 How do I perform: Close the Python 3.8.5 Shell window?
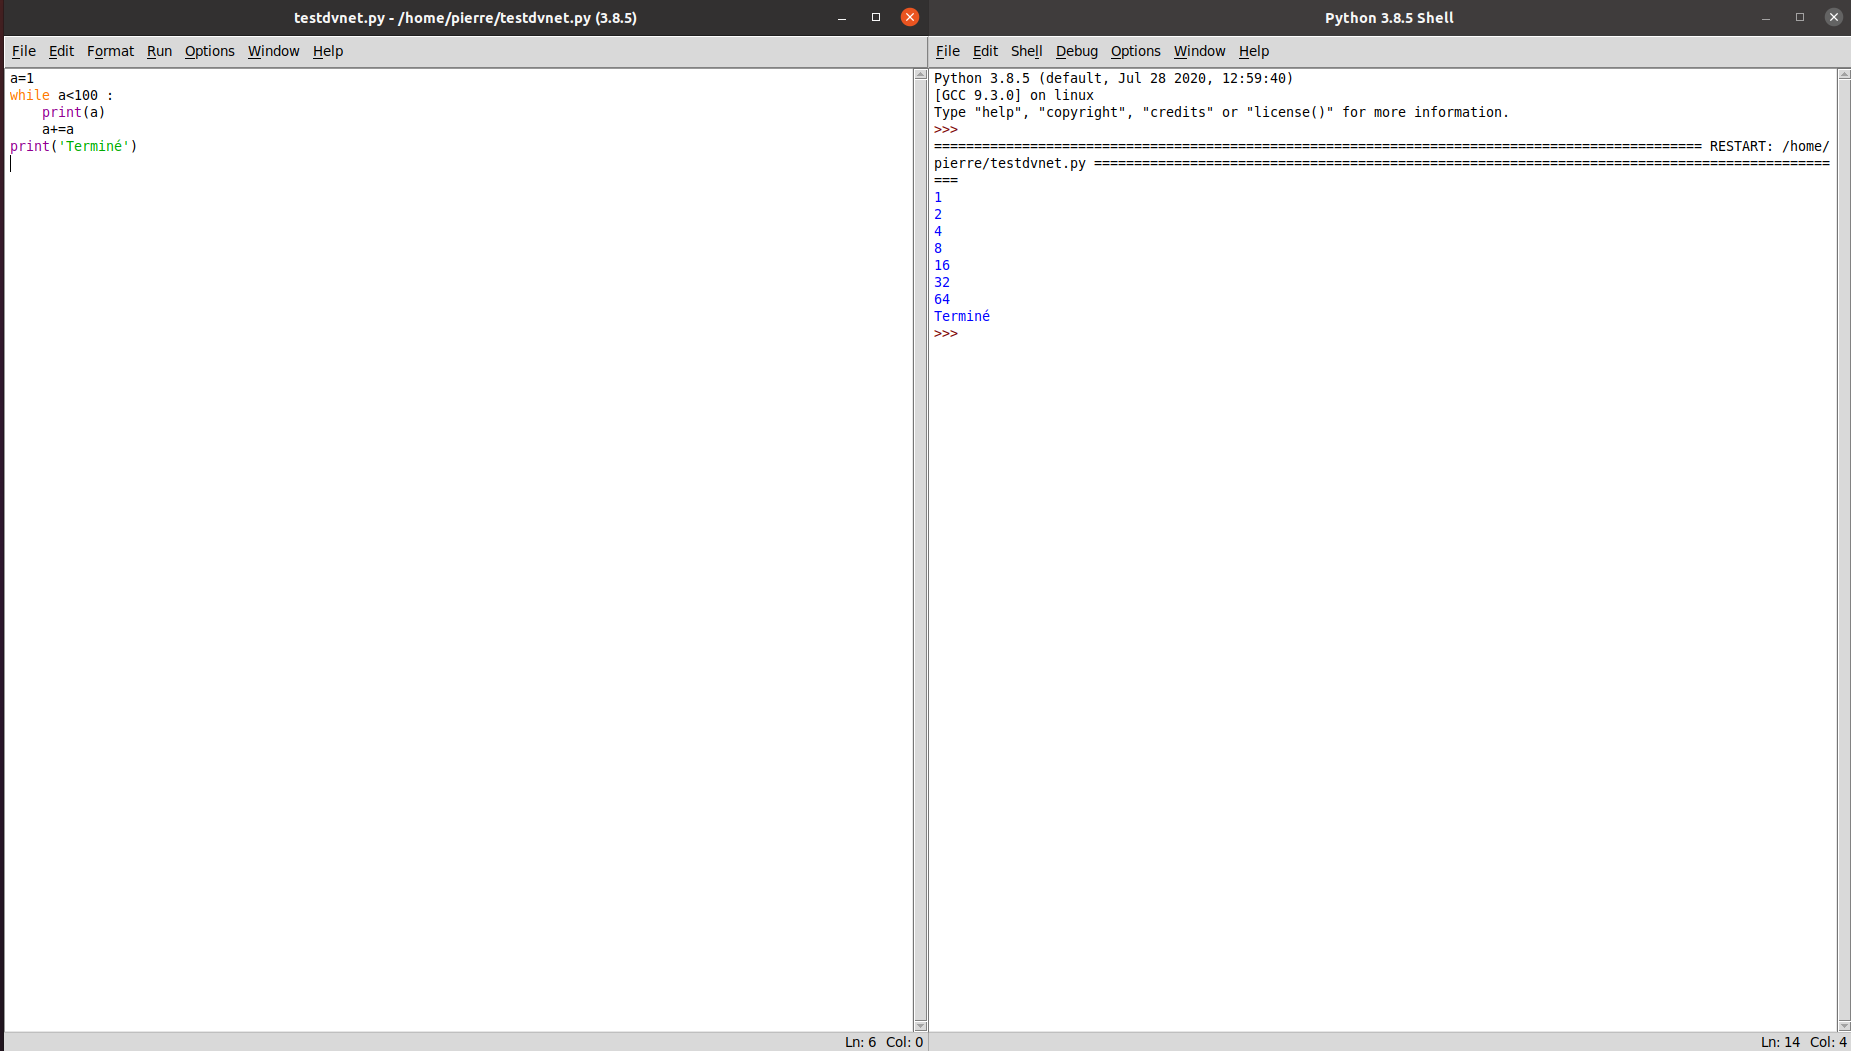click(x=1834, y=17)
